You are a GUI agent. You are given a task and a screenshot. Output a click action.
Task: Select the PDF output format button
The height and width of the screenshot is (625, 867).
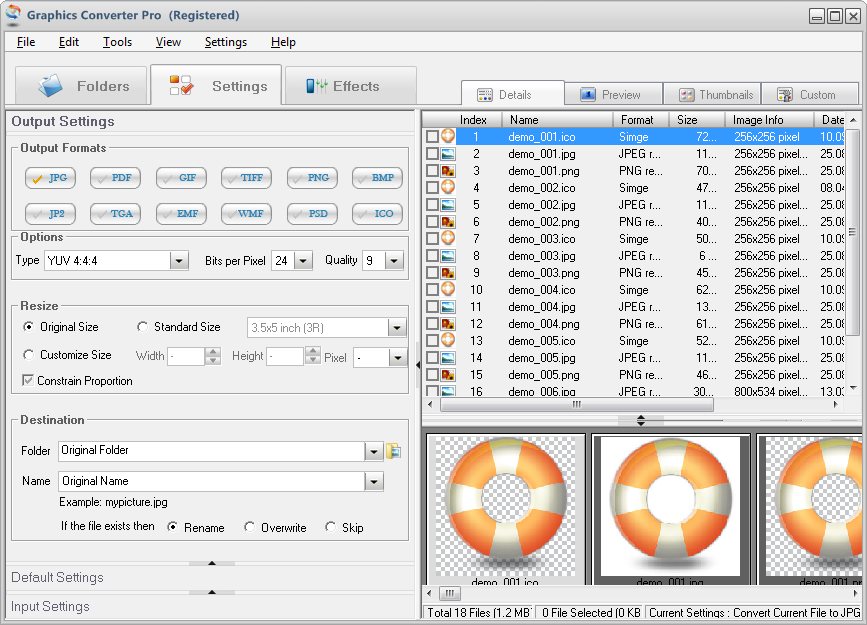coord(115,178)
